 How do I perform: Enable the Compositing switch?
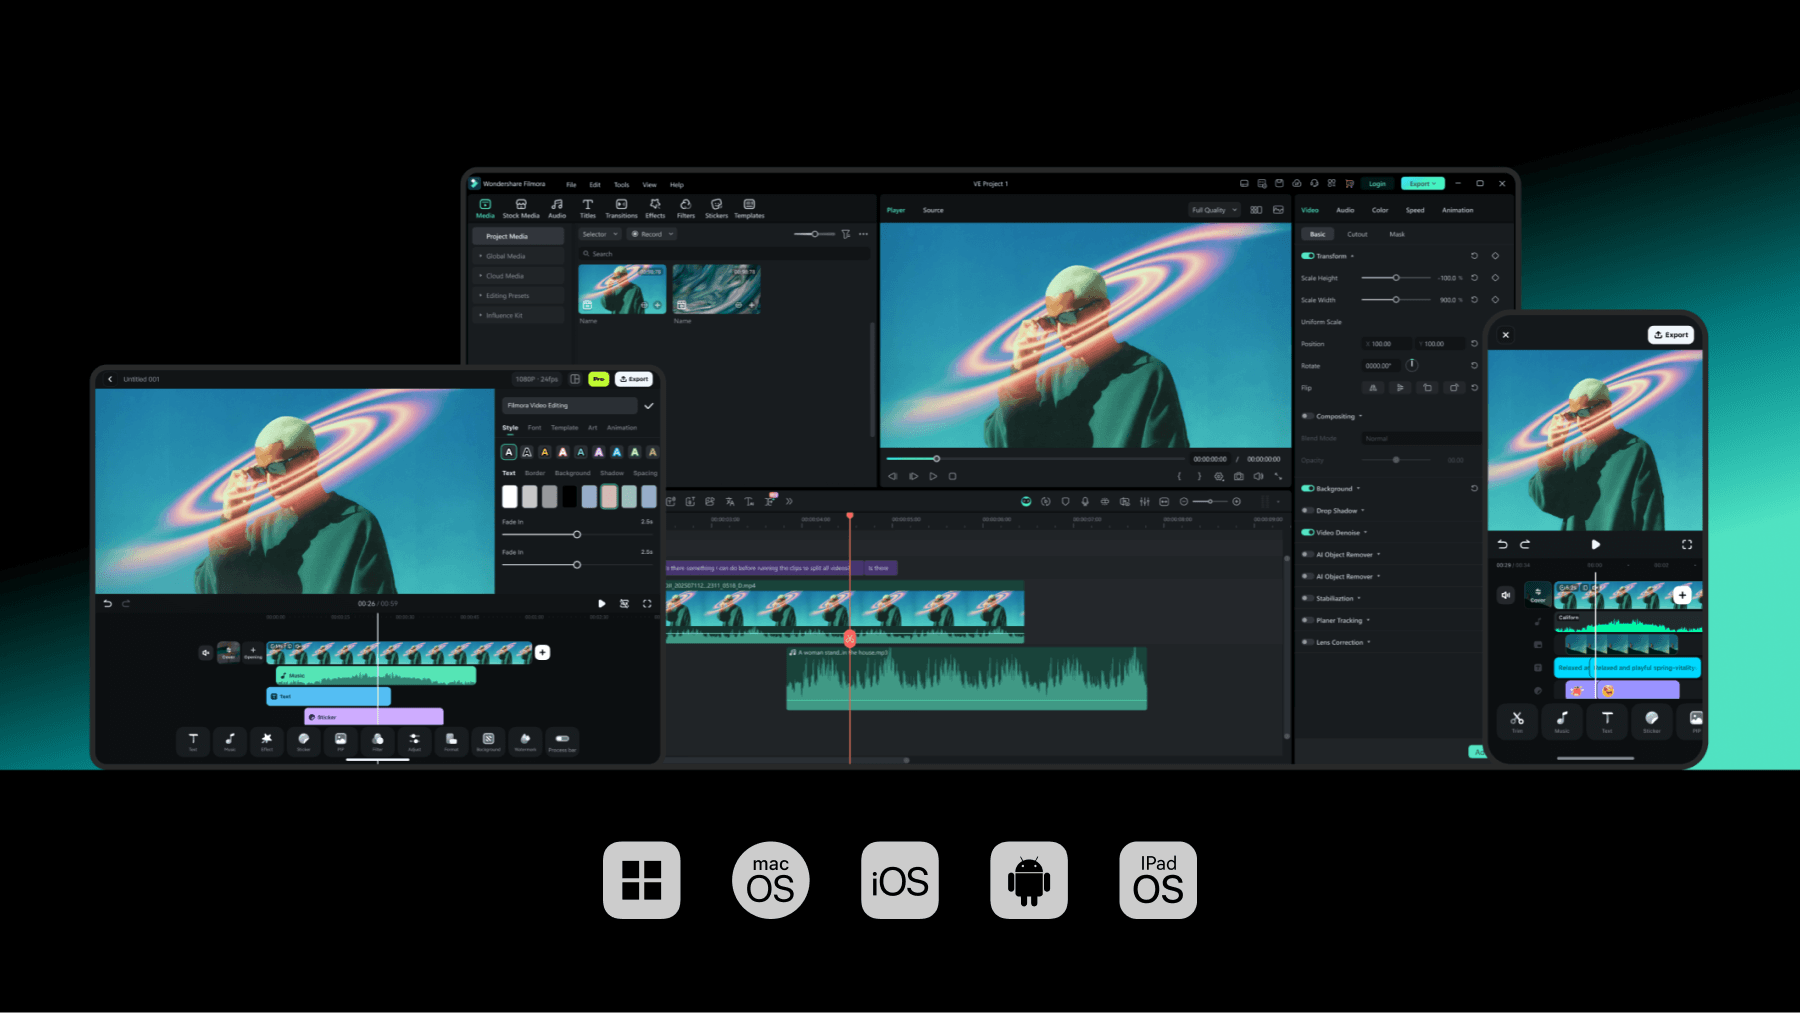click(1307, 416)
